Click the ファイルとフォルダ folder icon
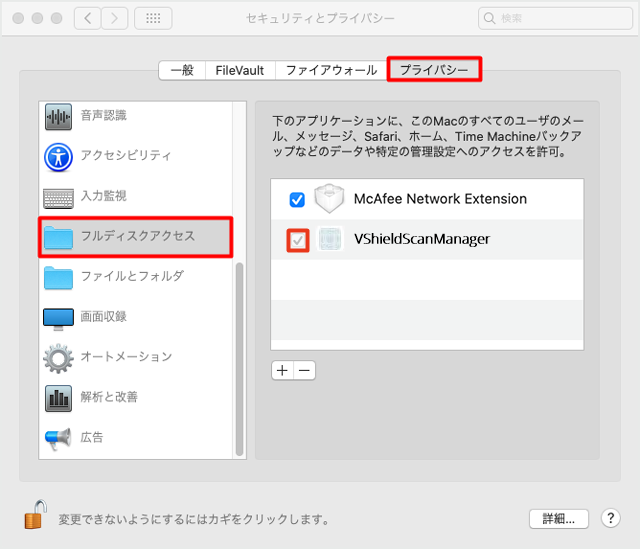The height and width of the screenshot is (549, 640). coord(58,278)
